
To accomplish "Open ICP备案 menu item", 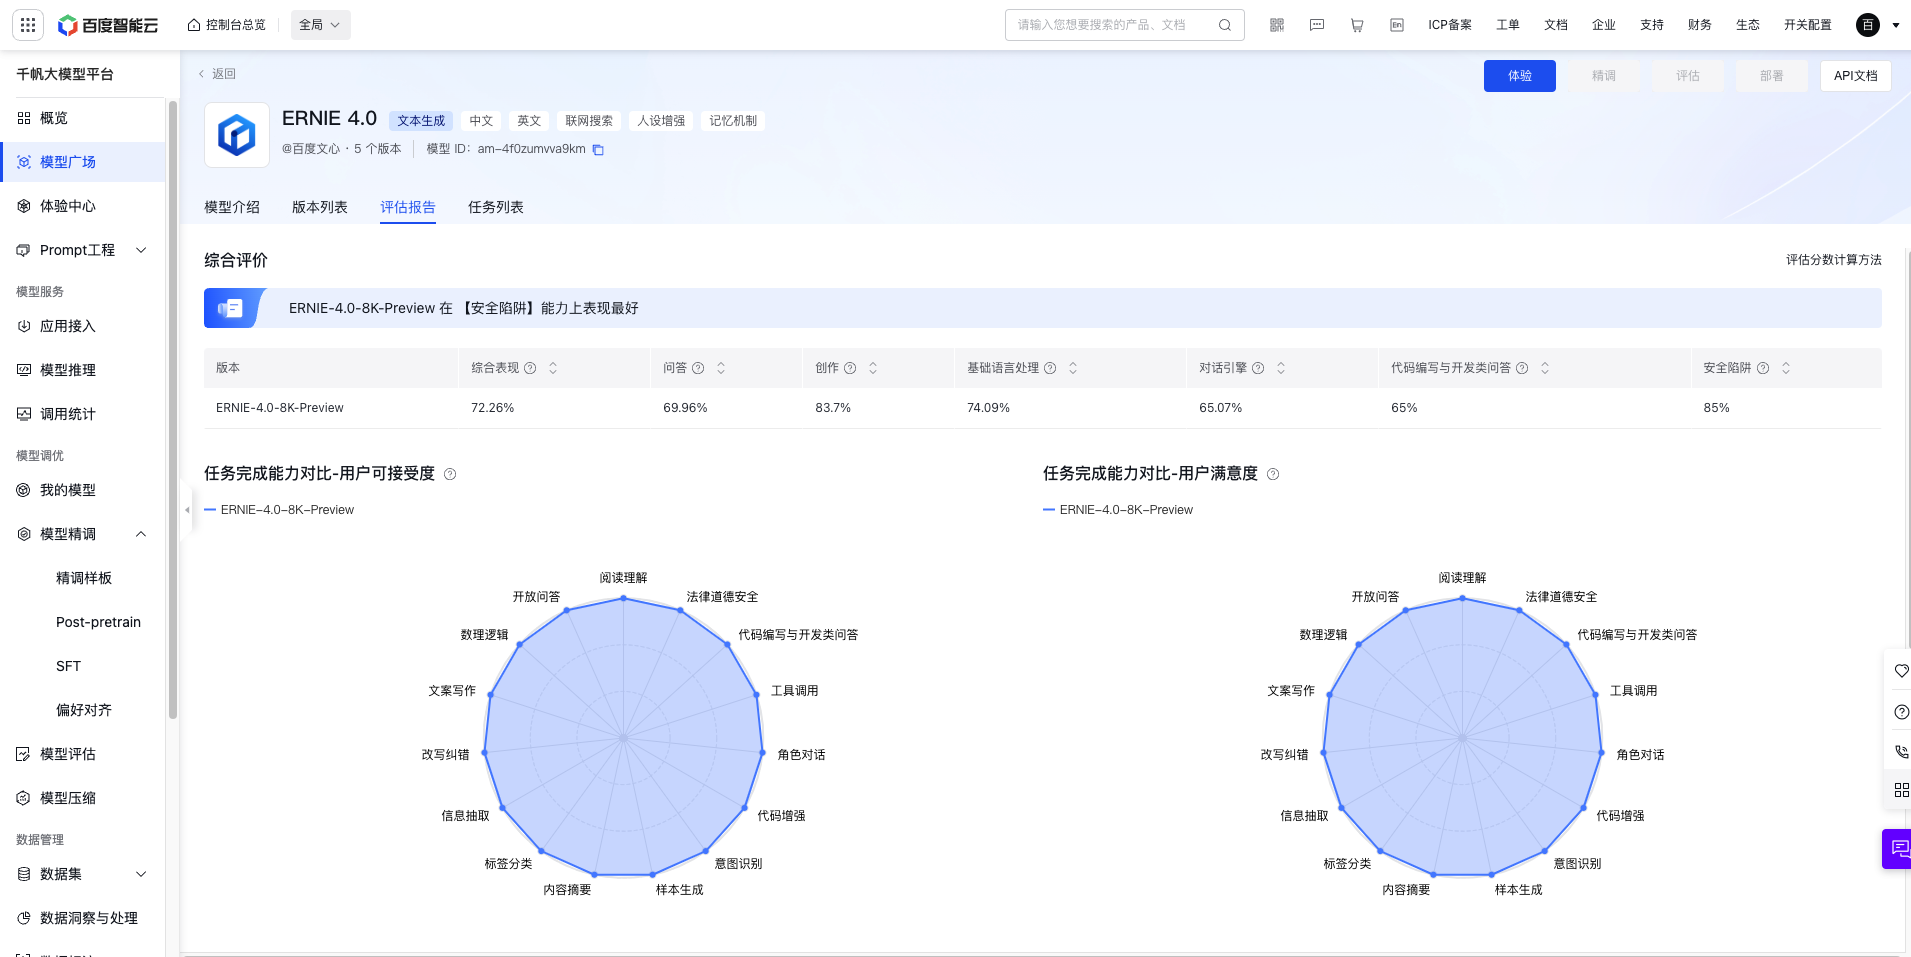I will coord(1450,25).
